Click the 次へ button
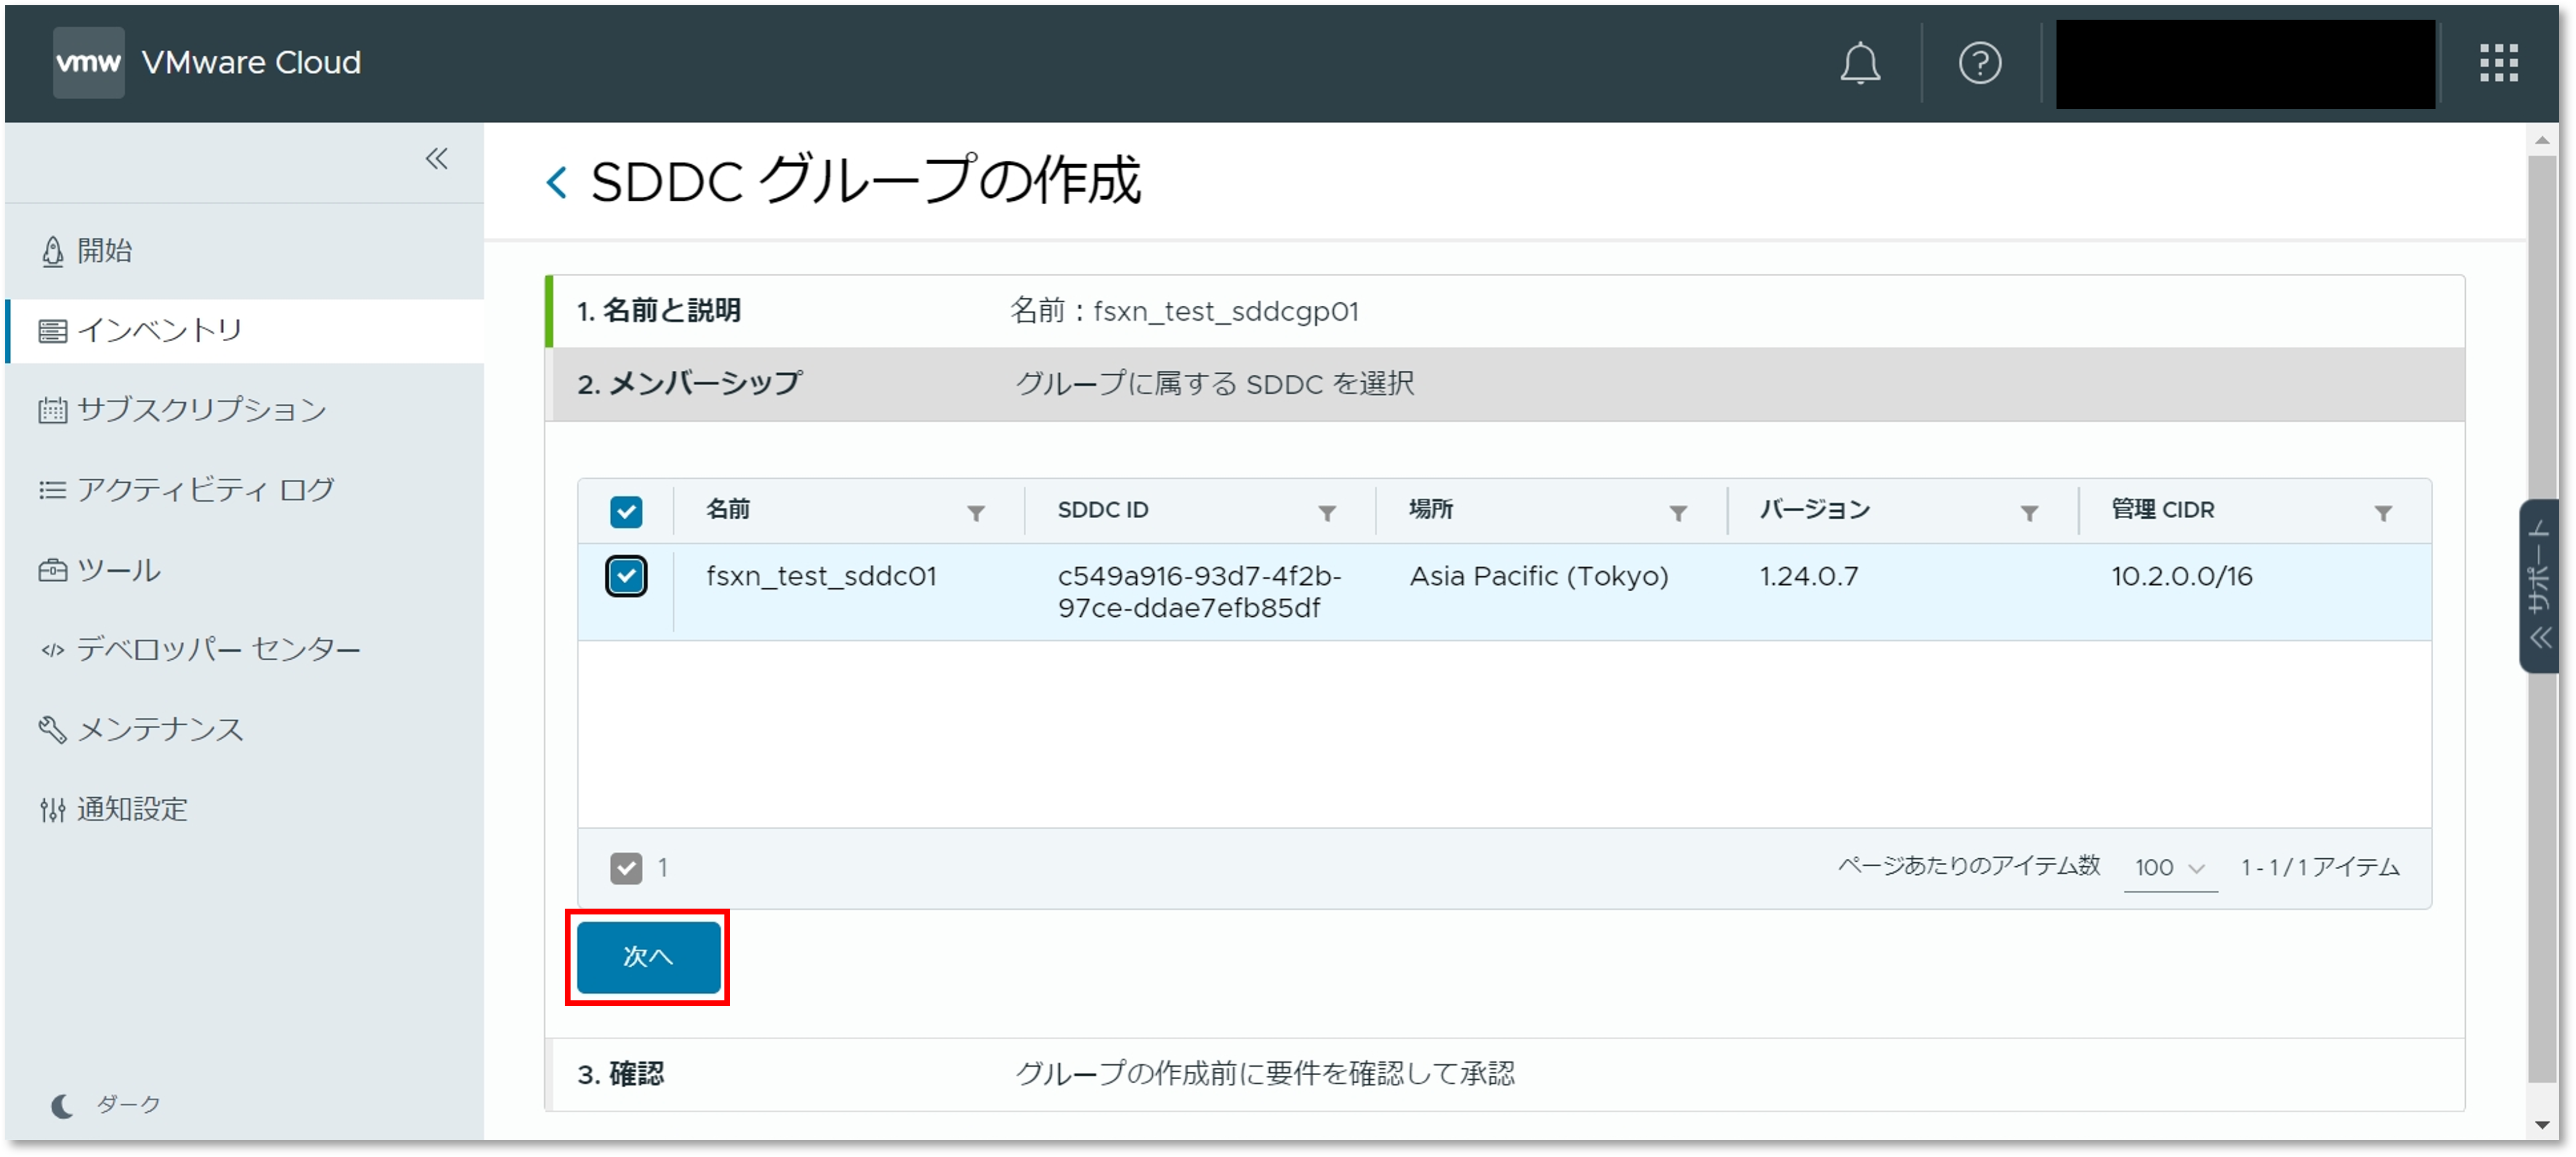 point(648,957)
